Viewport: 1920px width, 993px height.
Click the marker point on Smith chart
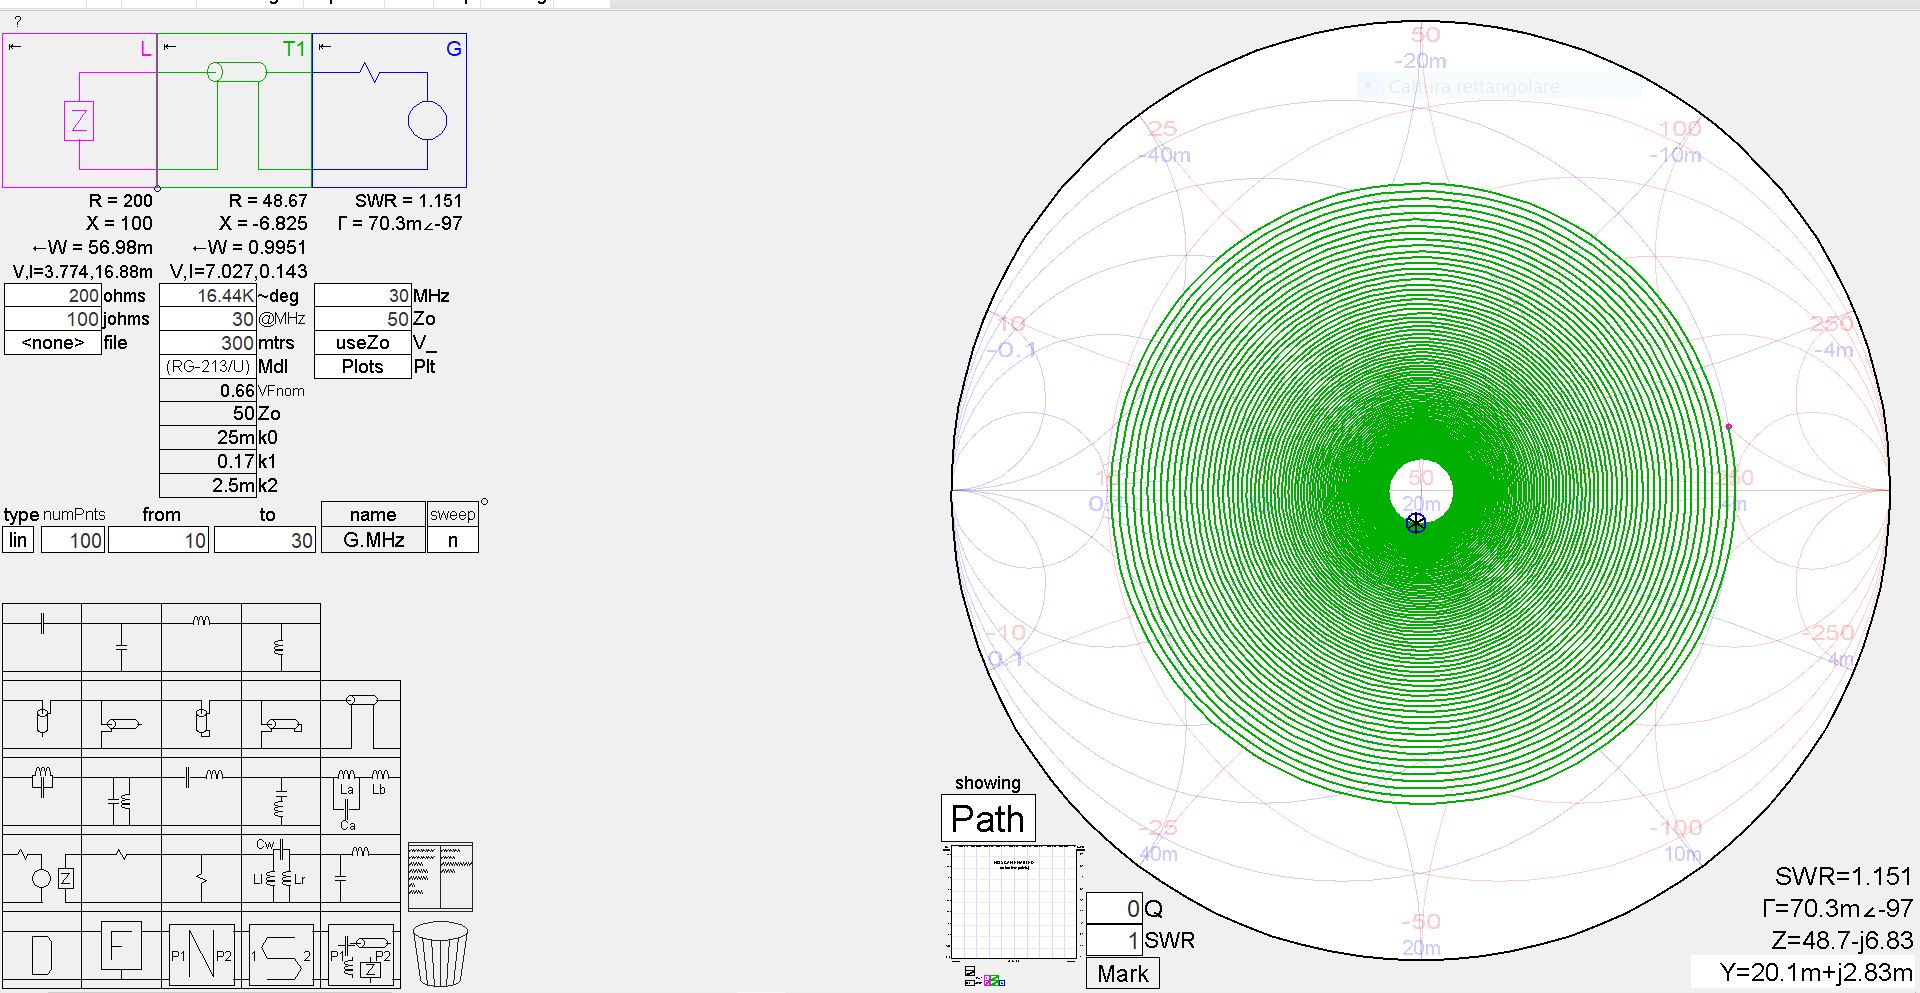[x=1416, y=523]
